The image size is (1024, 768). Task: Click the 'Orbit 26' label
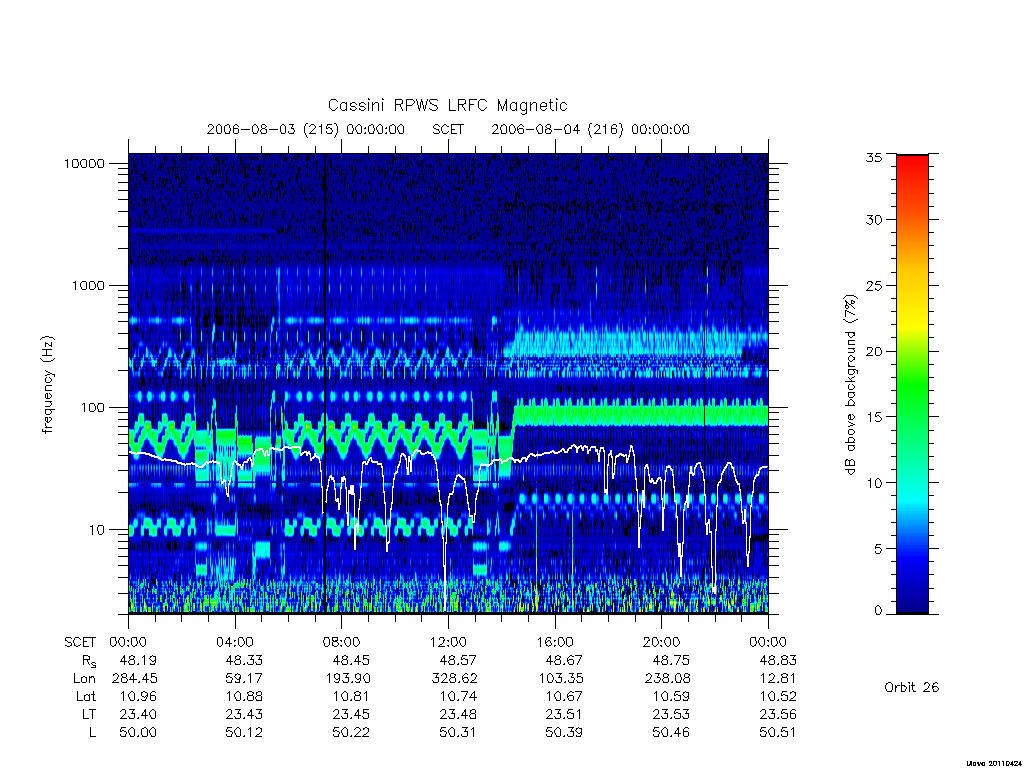pos(912,687)
